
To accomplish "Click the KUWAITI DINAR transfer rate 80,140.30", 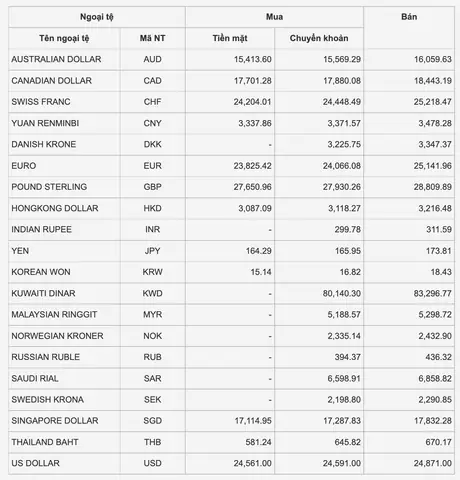I will point(342,293).
